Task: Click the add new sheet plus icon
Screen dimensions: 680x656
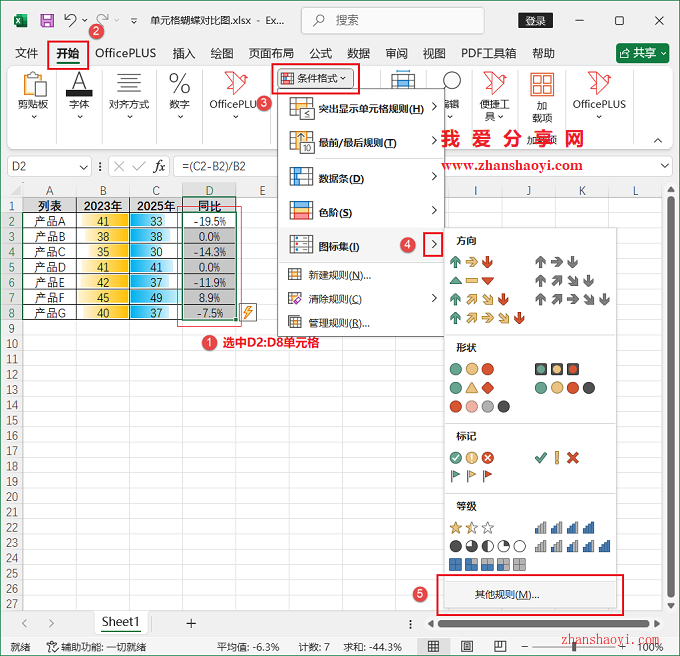Action: click(191, 623)
